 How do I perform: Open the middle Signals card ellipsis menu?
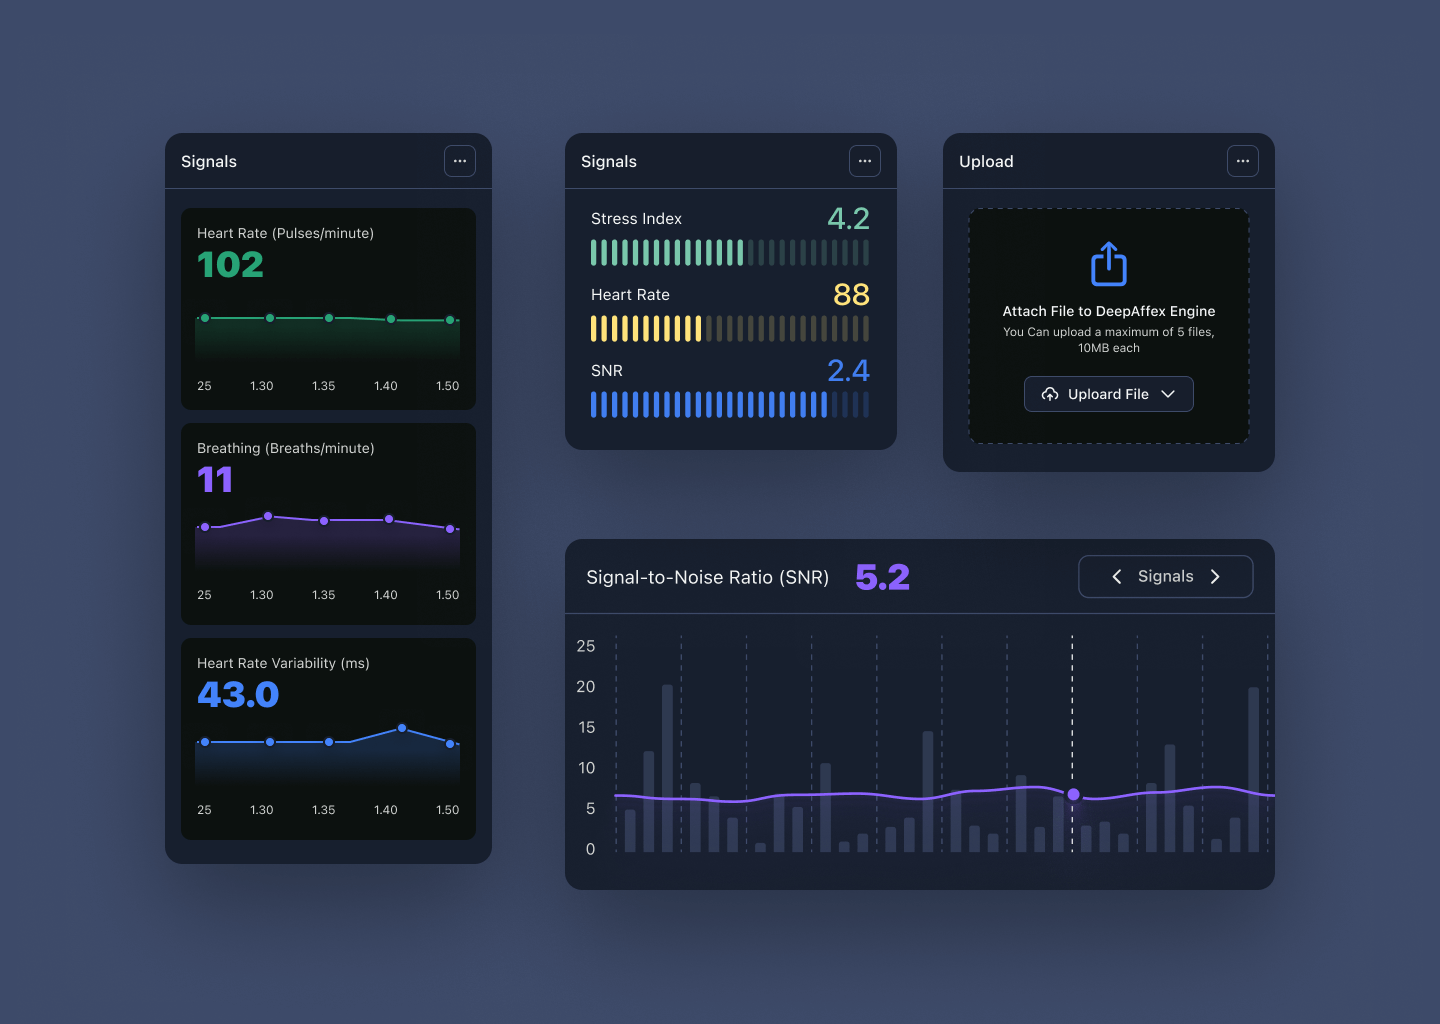click(x=865, y=161)
